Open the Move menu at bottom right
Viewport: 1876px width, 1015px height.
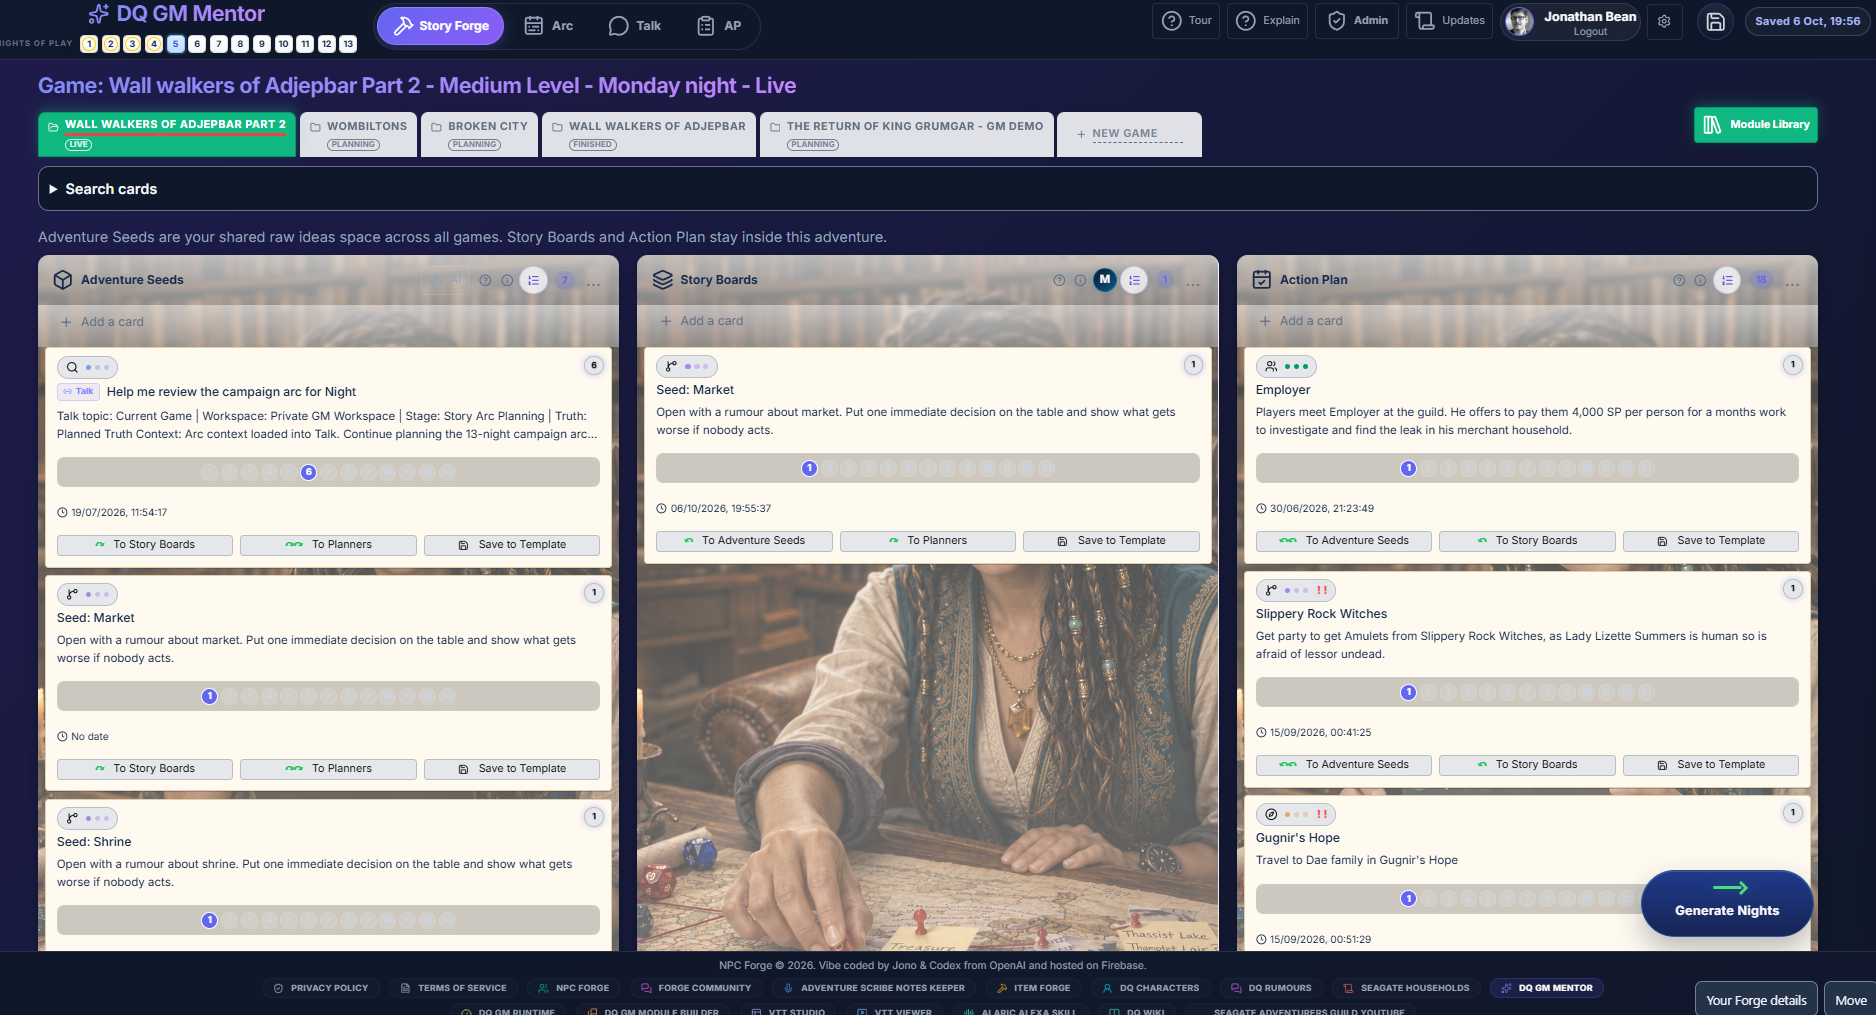[1850, 1000]
